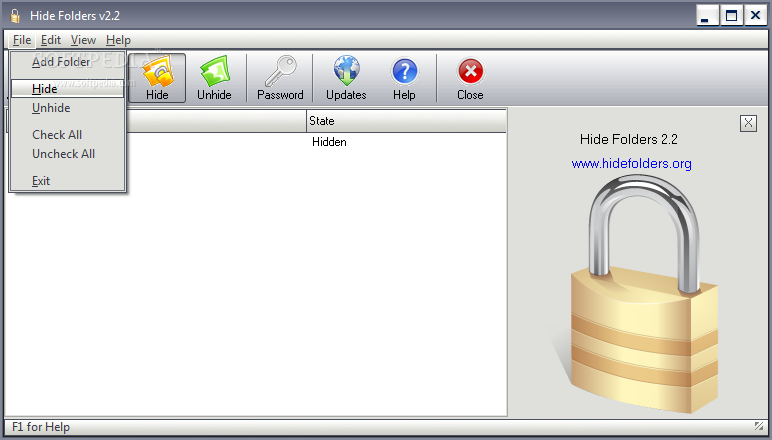
Task: Click the State column header
Action: pyautogui.click(x=406, y=121)
